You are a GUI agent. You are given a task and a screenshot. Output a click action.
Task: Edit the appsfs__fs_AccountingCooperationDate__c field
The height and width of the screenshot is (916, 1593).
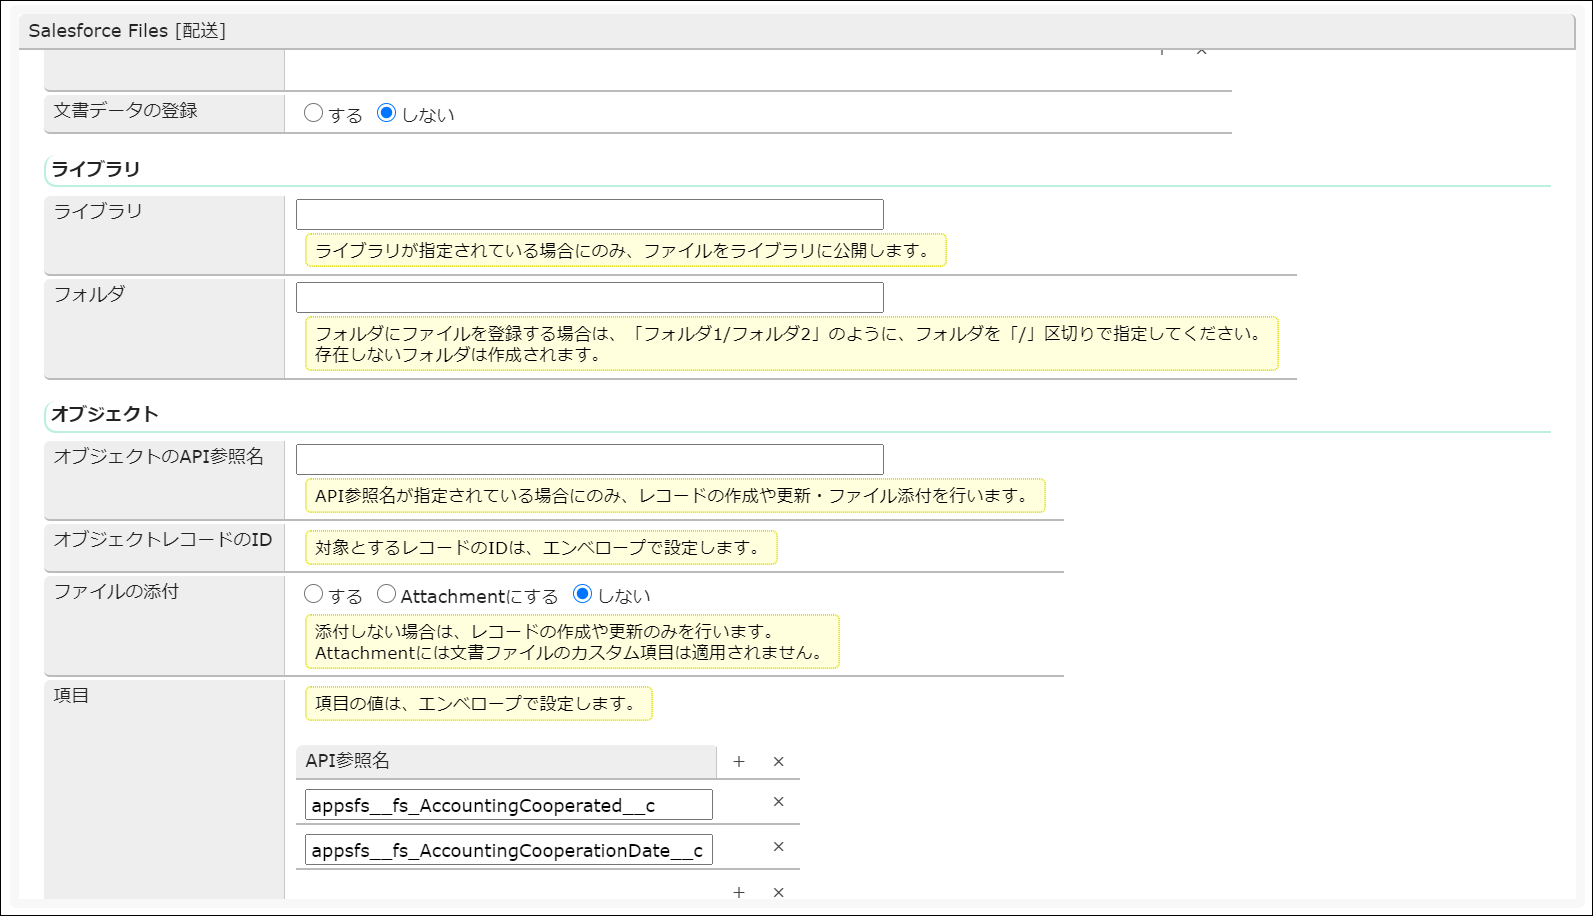tap(509, 850)
